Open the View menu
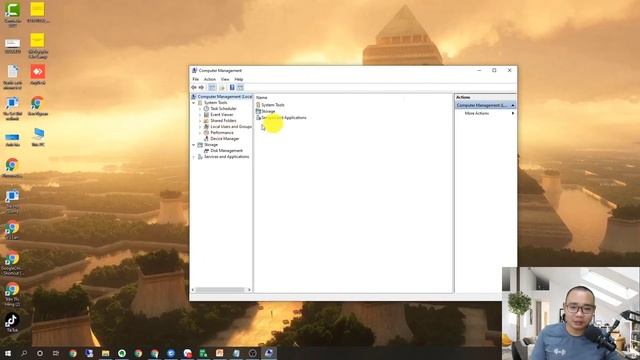Screen dimensions: 640x360 [x=225, y=79]
